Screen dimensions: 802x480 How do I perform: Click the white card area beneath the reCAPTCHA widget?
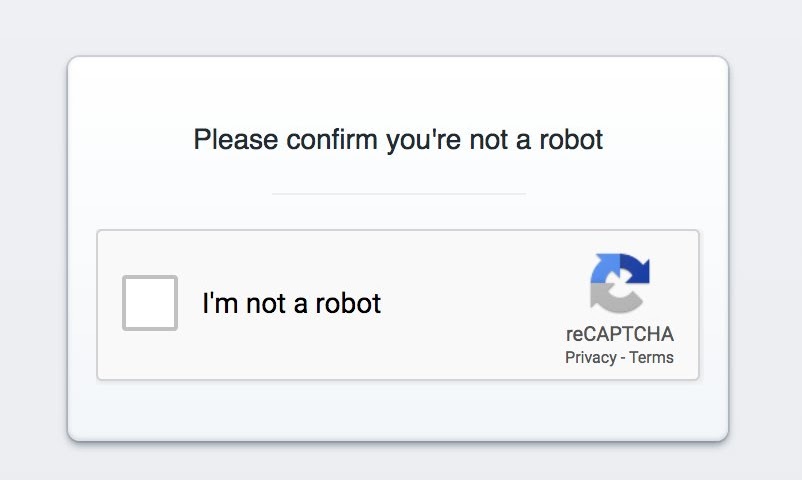tap(398, 410)
